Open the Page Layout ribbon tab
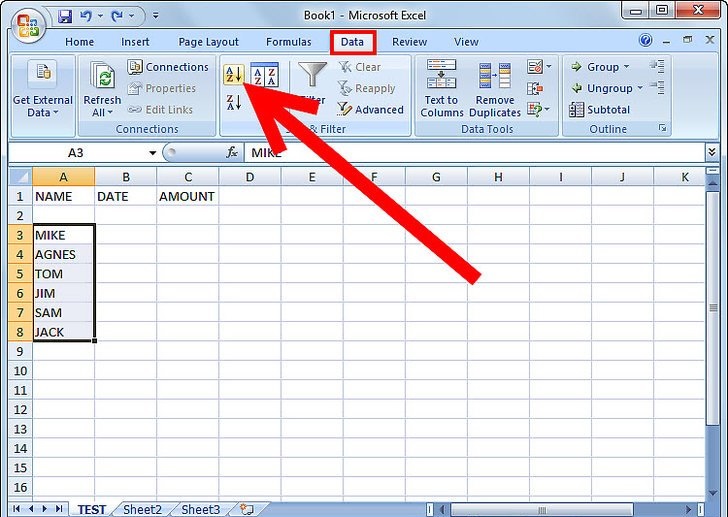The image size is (728, 517). click(x=208, y=42)
